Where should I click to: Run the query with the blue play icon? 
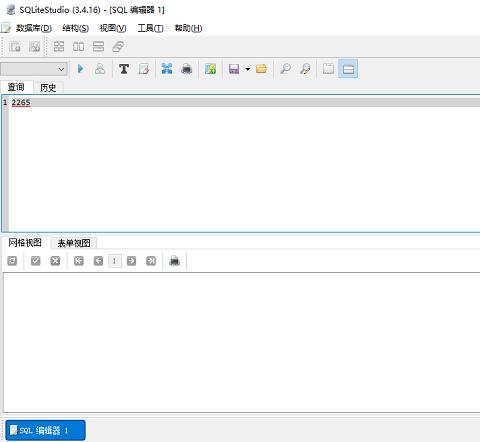[80, 69]
